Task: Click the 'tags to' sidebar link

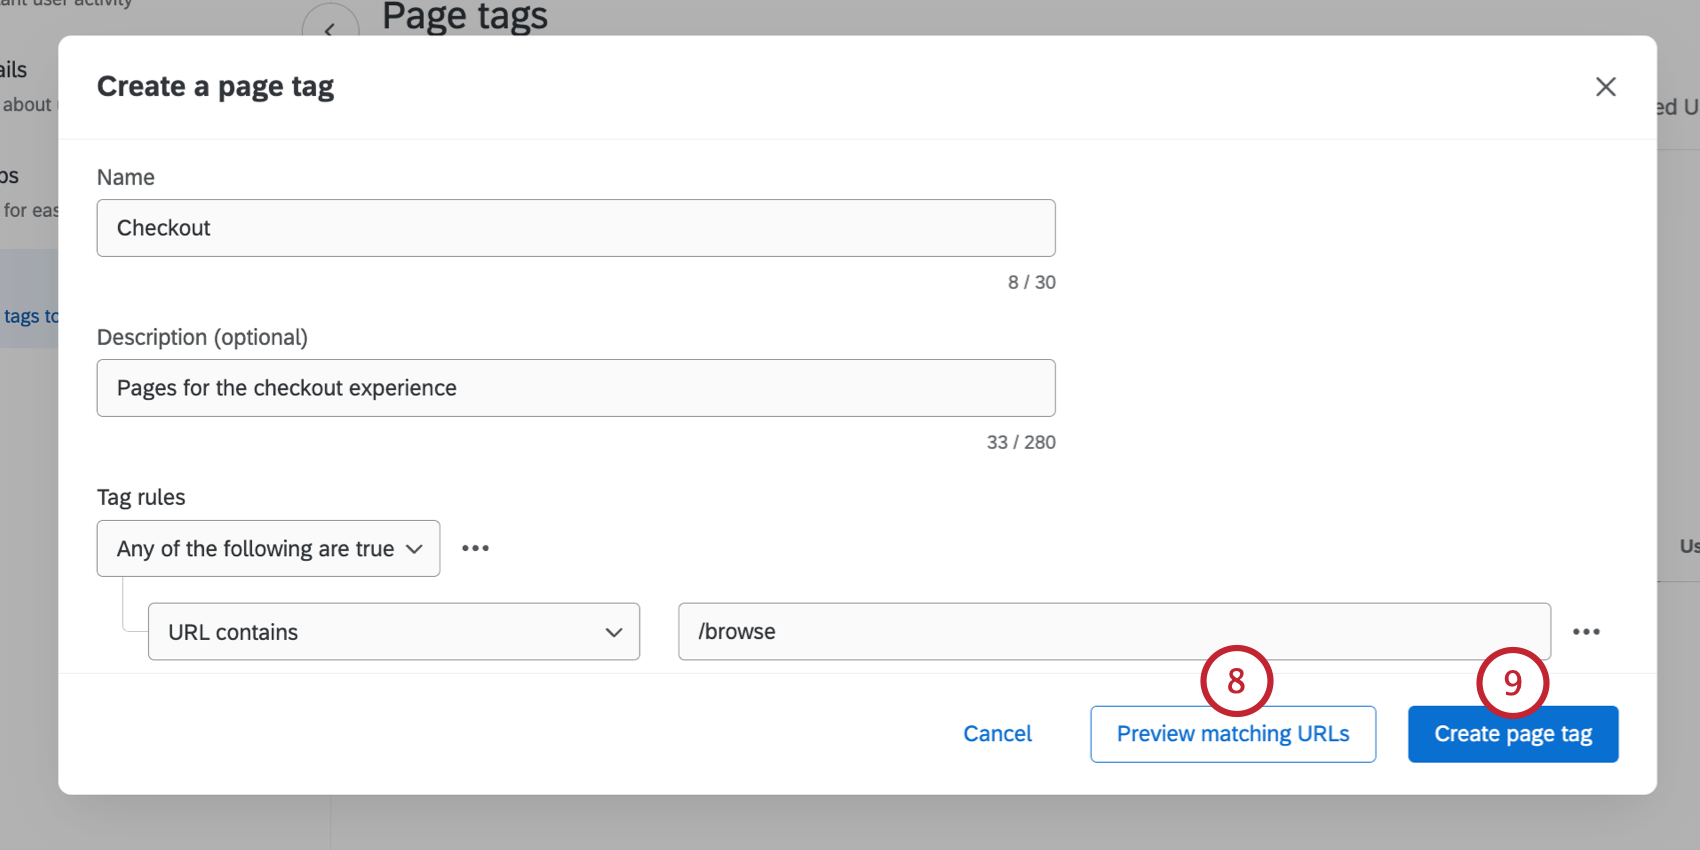Action: (30, 316)
